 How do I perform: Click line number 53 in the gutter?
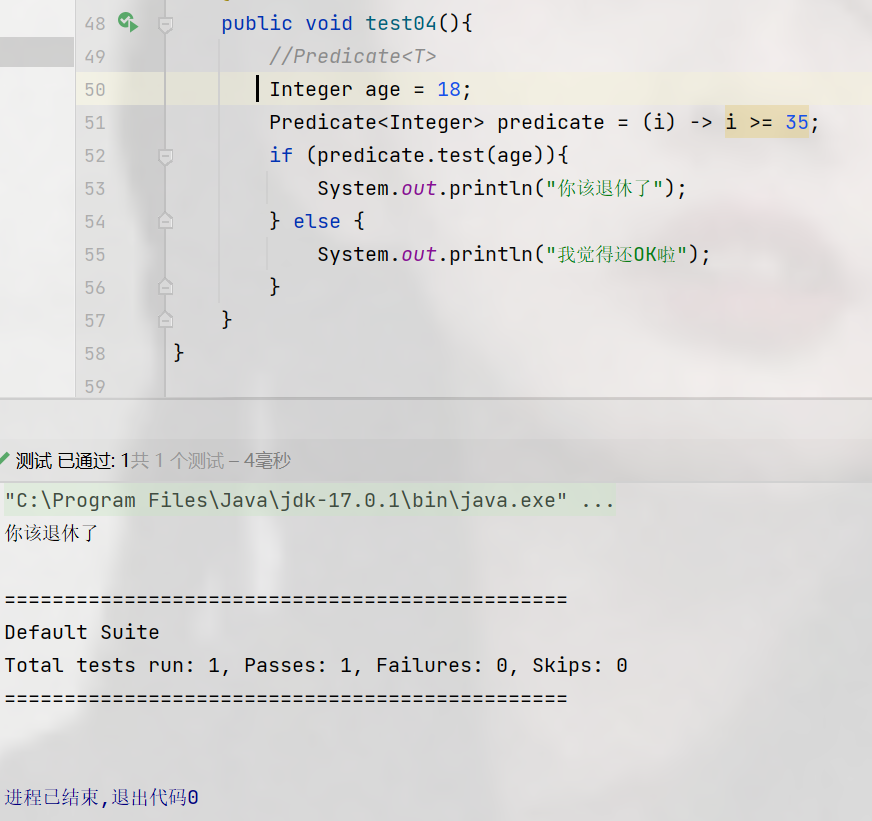[x=95, y=189]
